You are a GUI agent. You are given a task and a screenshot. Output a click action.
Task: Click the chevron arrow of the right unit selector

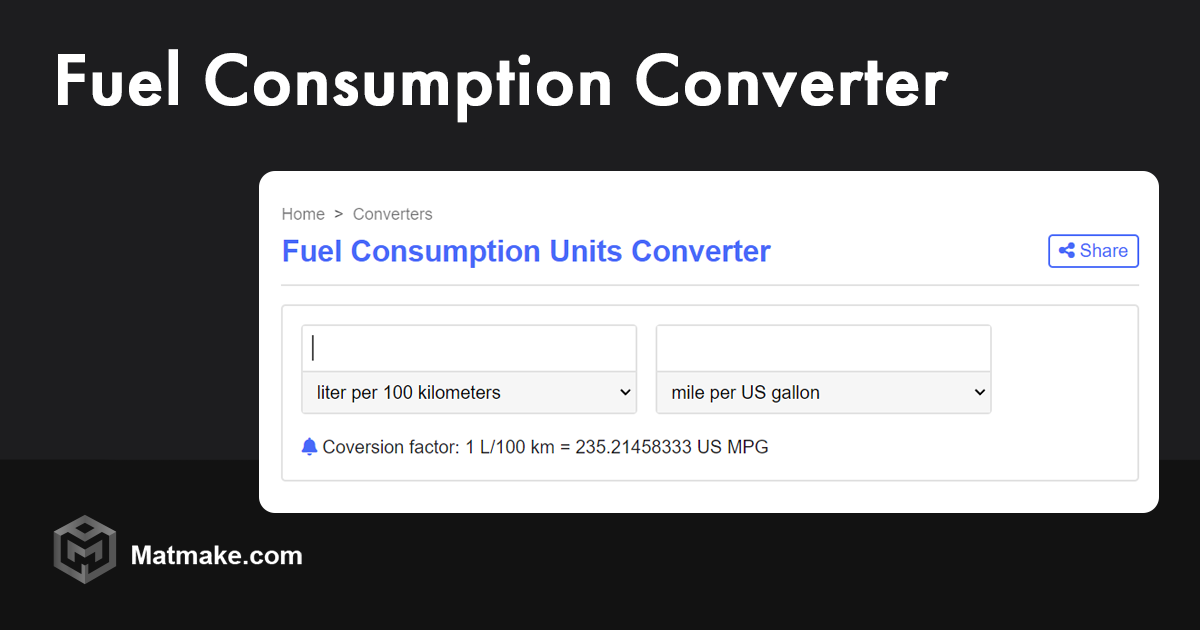[x=979, y=393]
